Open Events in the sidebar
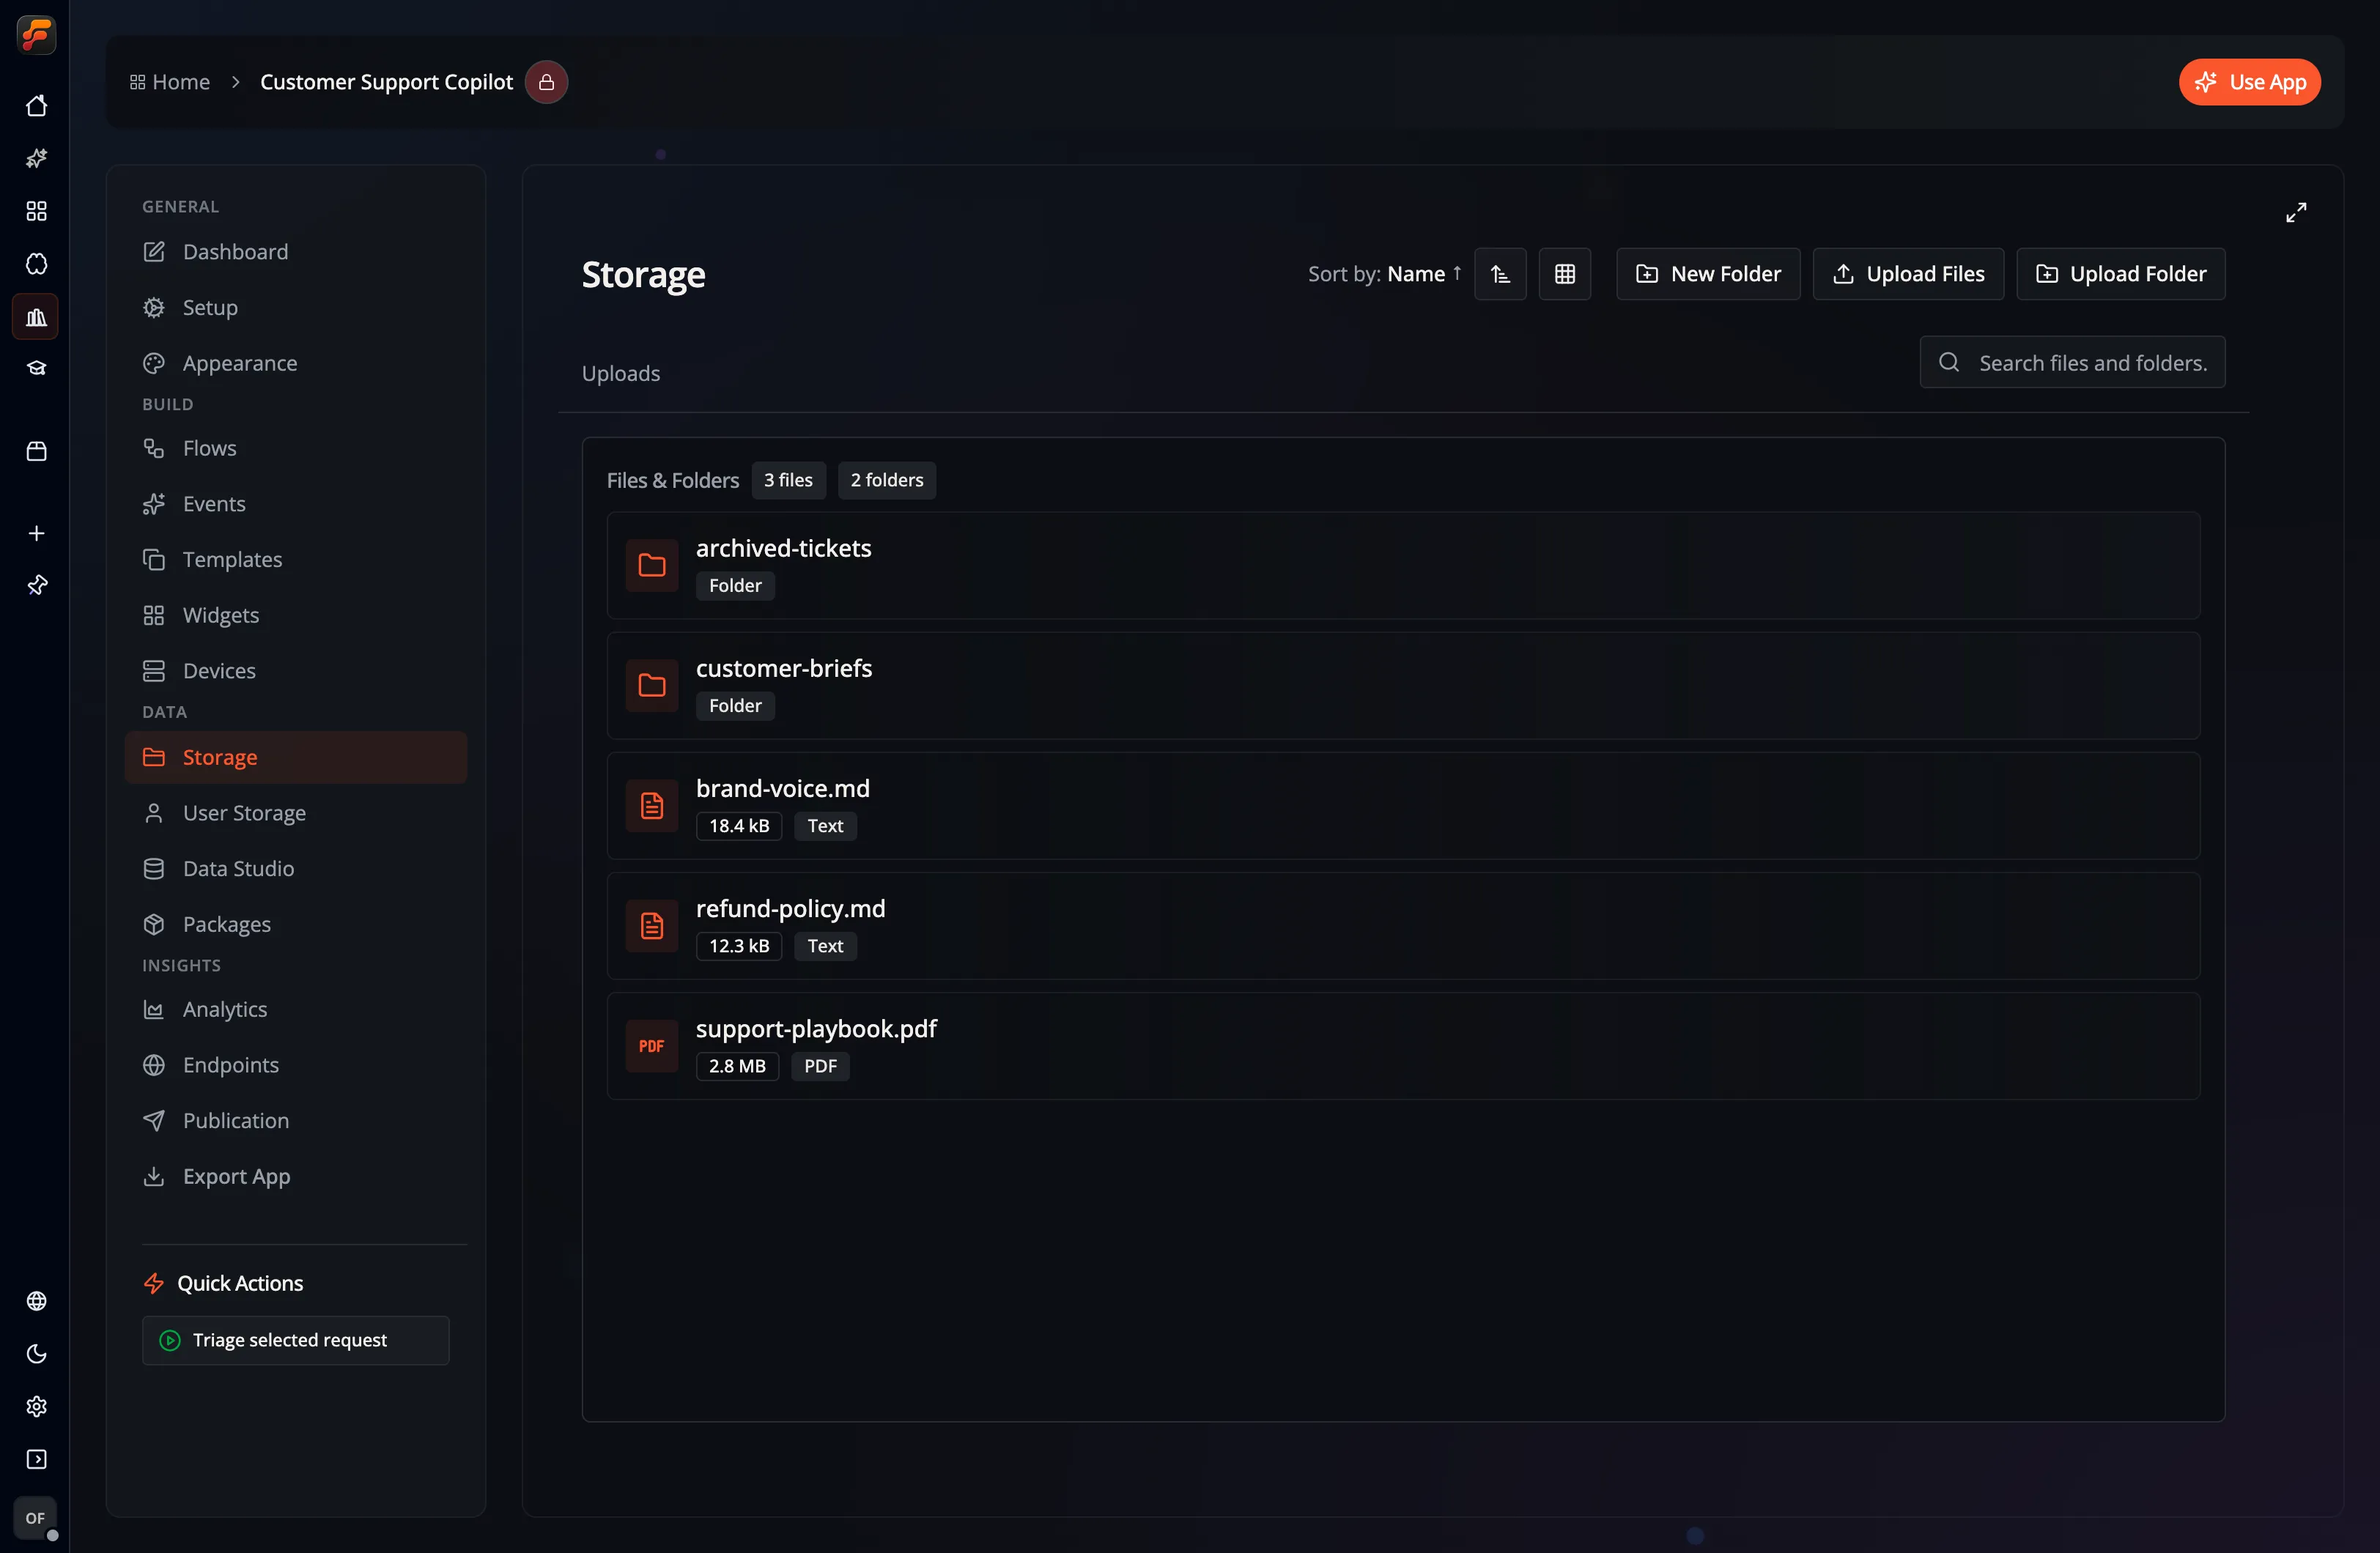2380x1553 pixels. 296,504
